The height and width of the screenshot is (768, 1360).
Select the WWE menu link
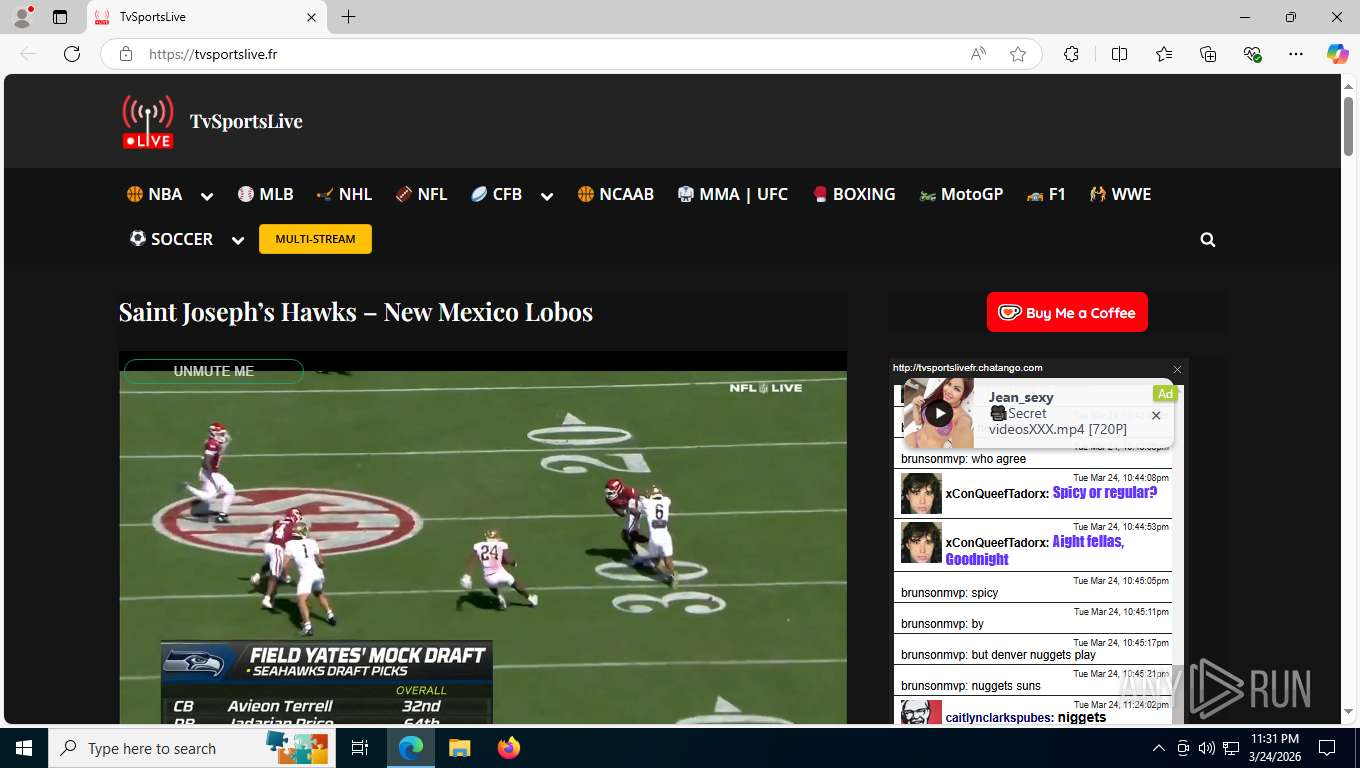pos(1120,194)
